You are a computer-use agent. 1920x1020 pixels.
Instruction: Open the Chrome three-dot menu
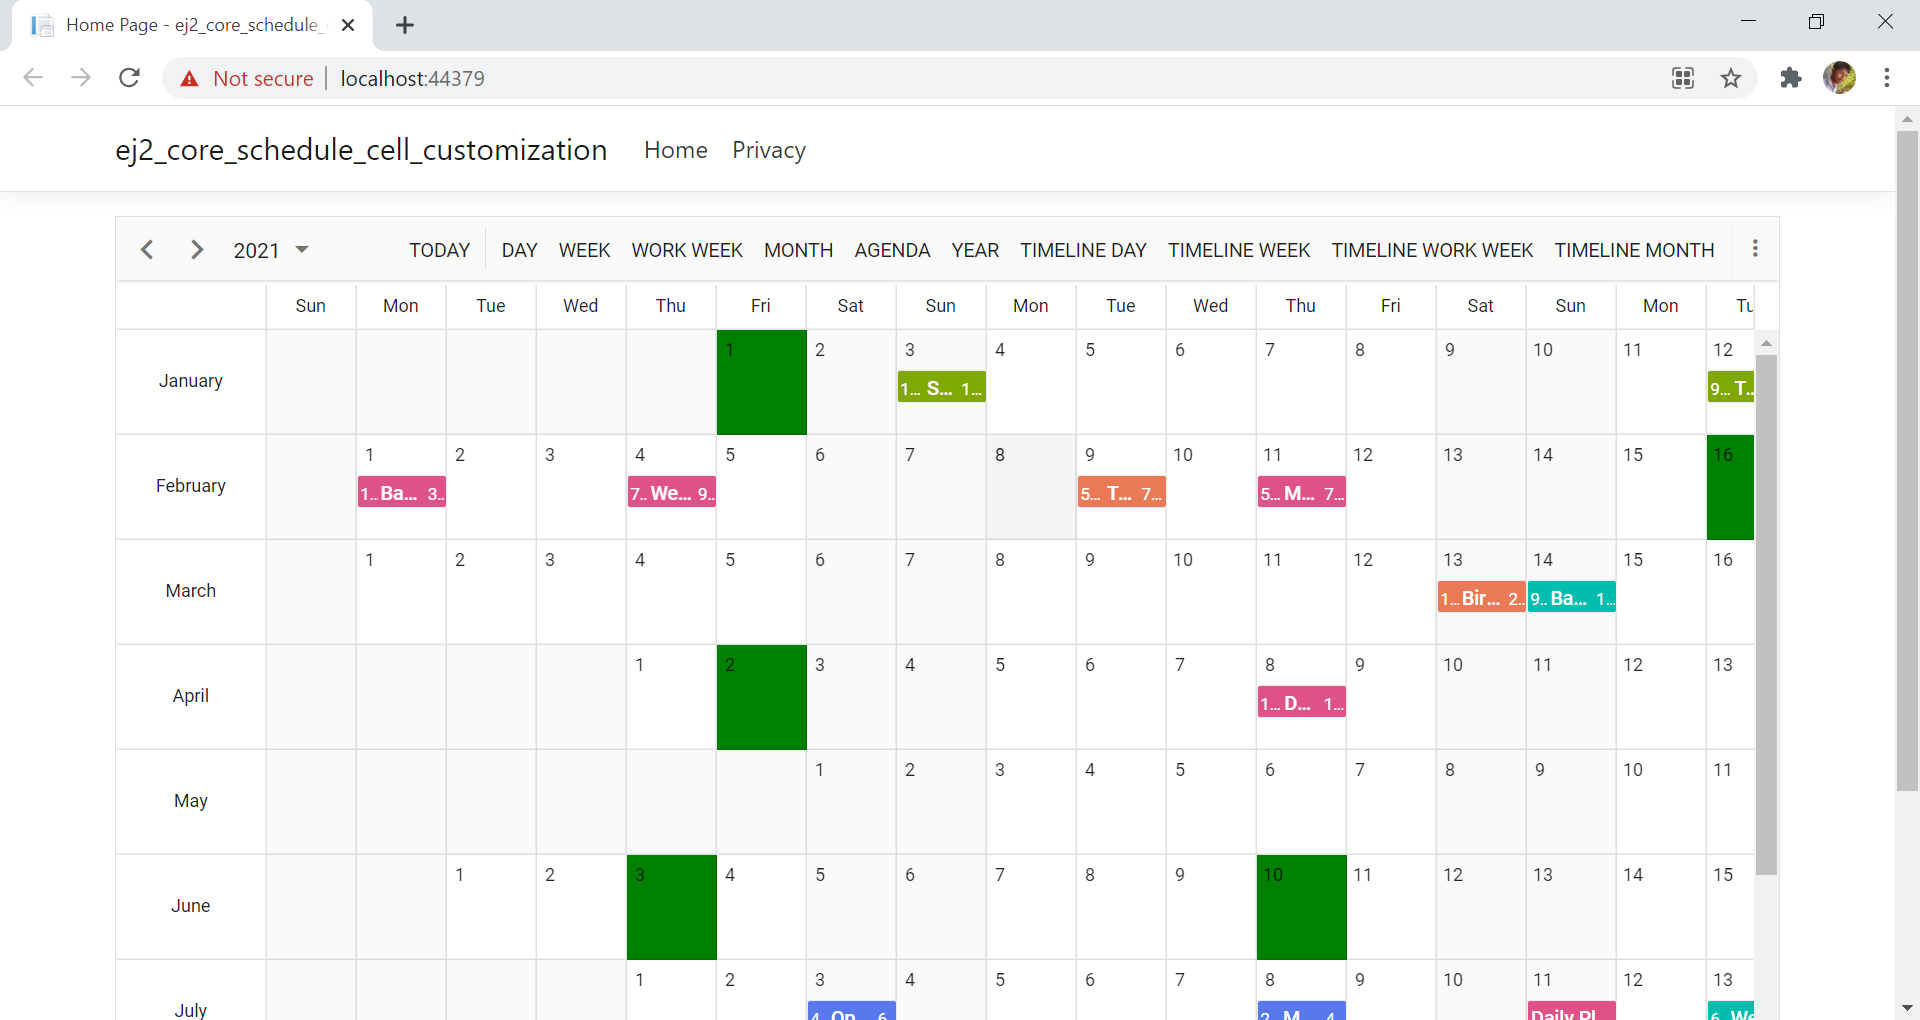[x=1886, y=78]
